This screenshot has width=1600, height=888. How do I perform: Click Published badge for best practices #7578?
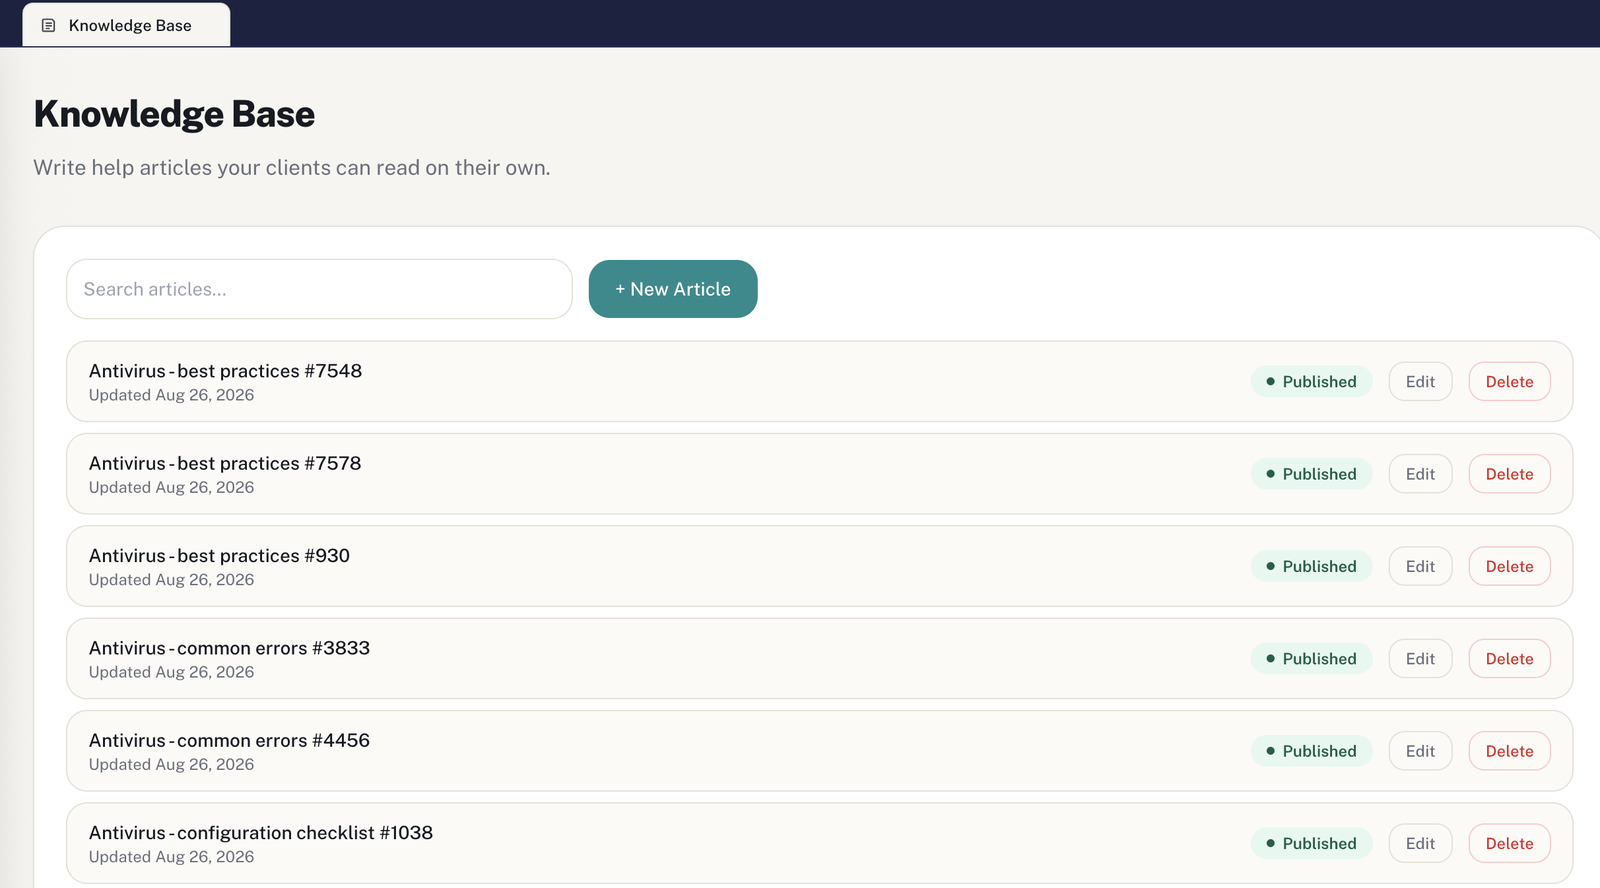1311,474
